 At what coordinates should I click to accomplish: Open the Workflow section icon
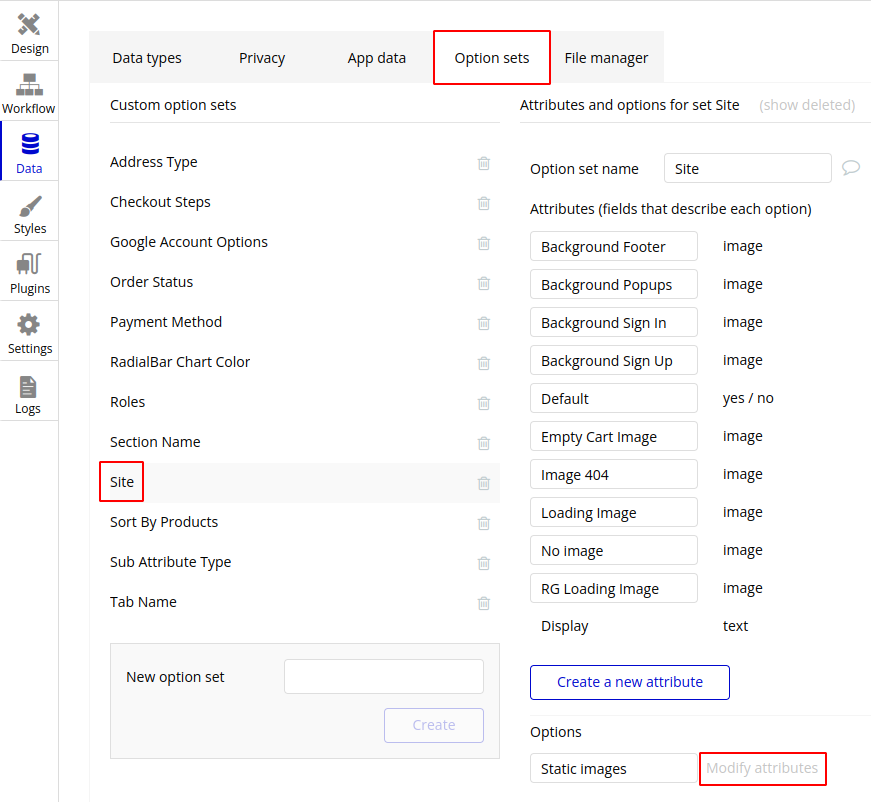click(x=29, y=93)
